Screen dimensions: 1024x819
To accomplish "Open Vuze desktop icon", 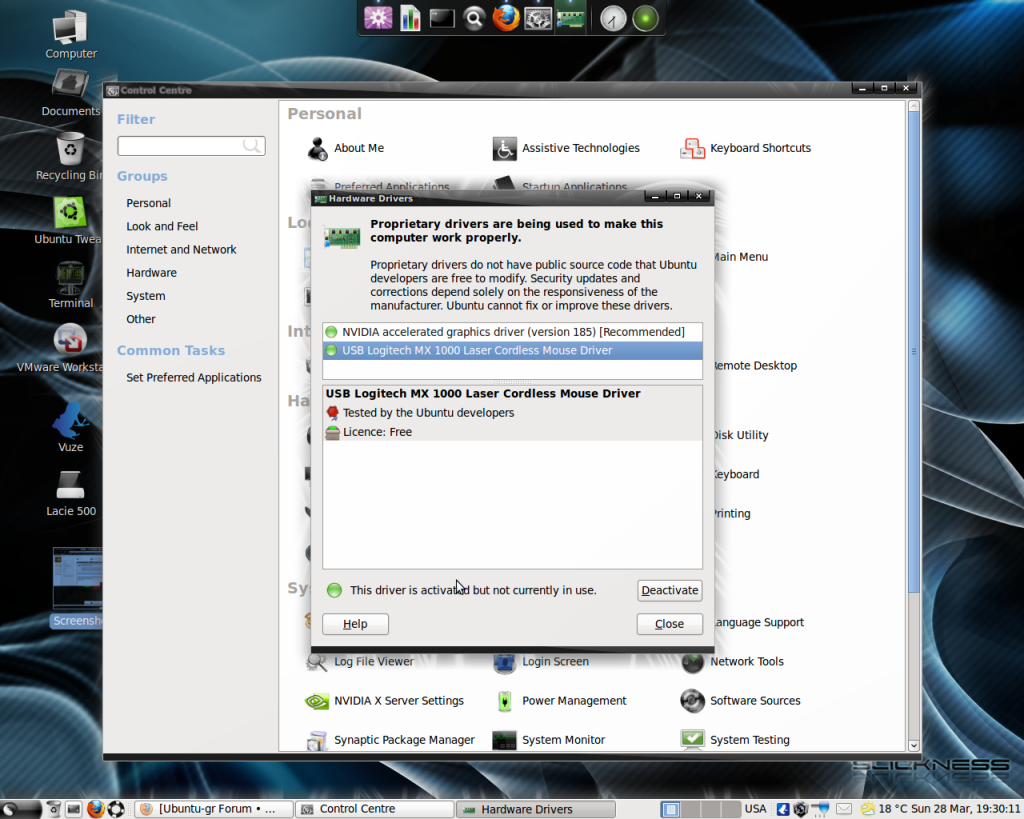I will pos(71,427).
